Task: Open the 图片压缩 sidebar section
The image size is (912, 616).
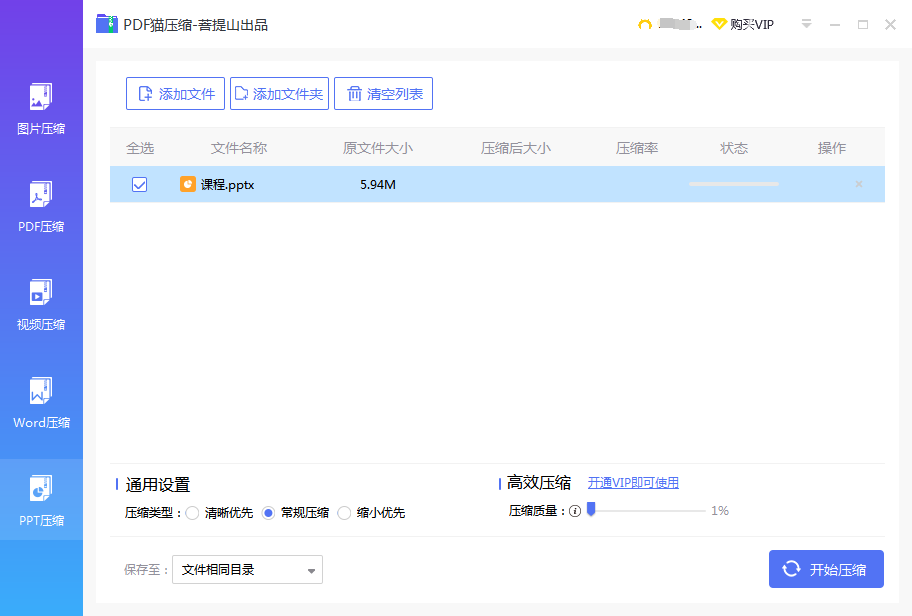Action: pyautogui.click(x=41, y=109)
